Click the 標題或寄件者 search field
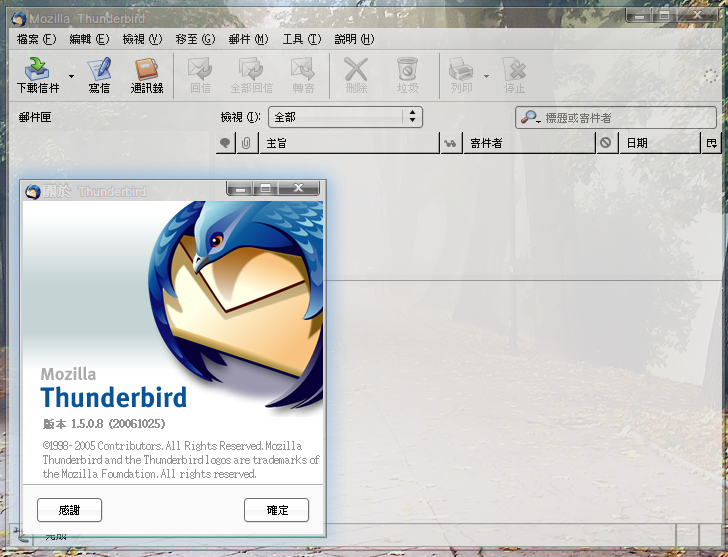This screenshot has width=728, height=557. click(625, 118)
